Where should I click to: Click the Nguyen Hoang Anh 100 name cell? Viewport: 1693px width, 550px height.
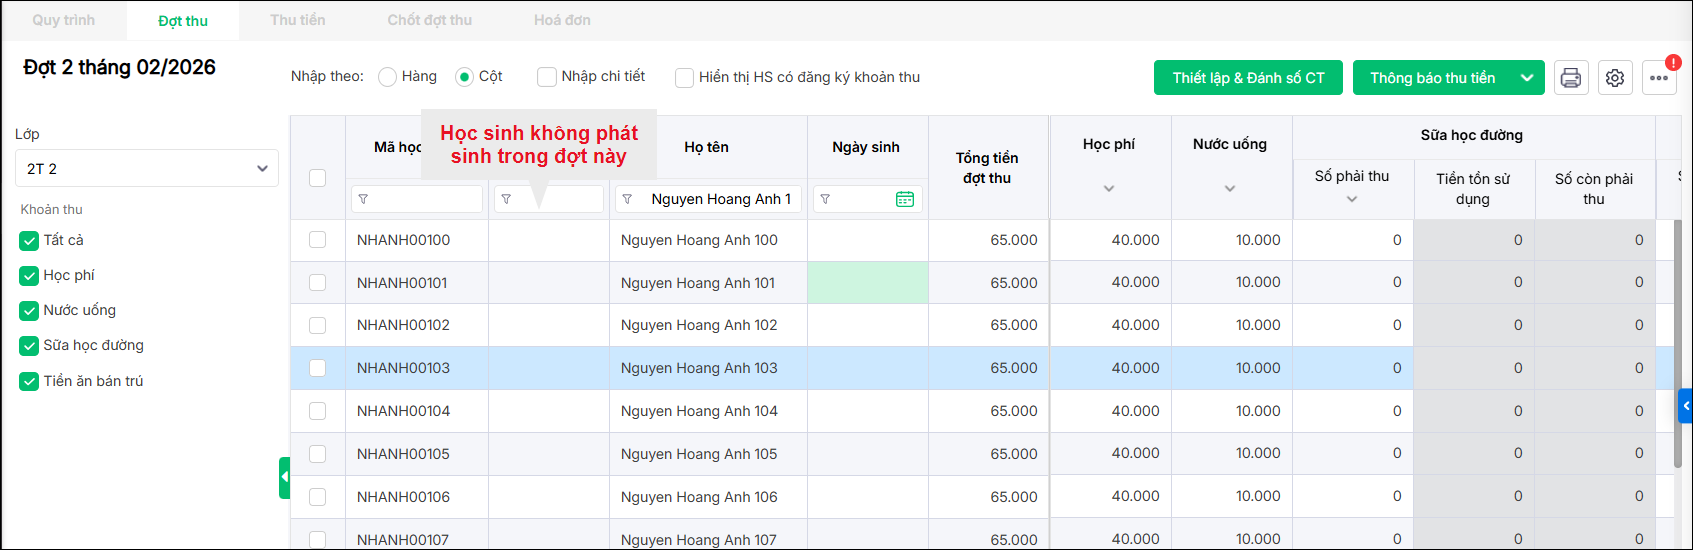click(x=708, y=240)
